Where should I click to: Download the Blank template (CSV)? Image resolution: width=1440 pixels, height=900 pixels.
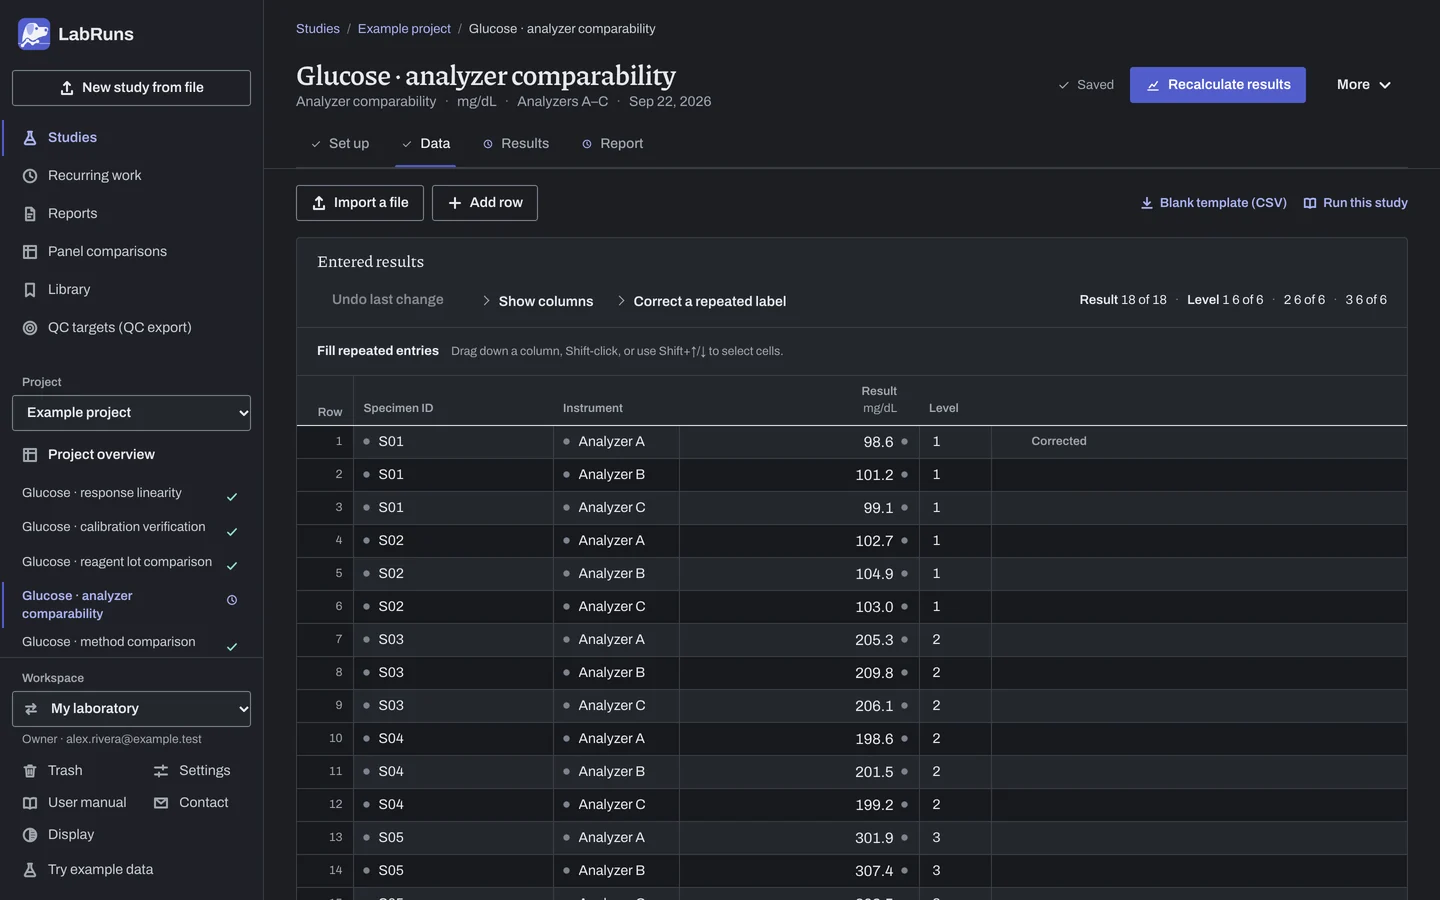[x=1213, y=203]
